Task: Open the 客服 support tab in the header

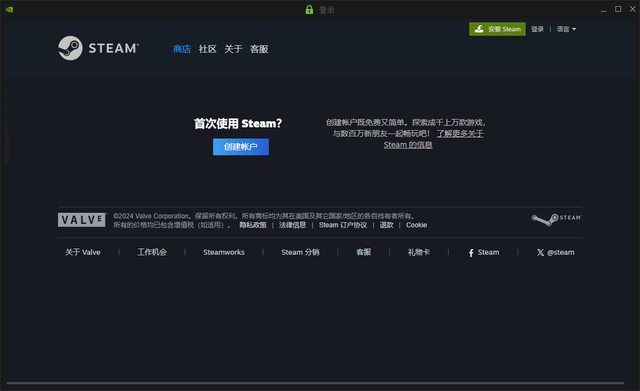Action: (259, 49)
